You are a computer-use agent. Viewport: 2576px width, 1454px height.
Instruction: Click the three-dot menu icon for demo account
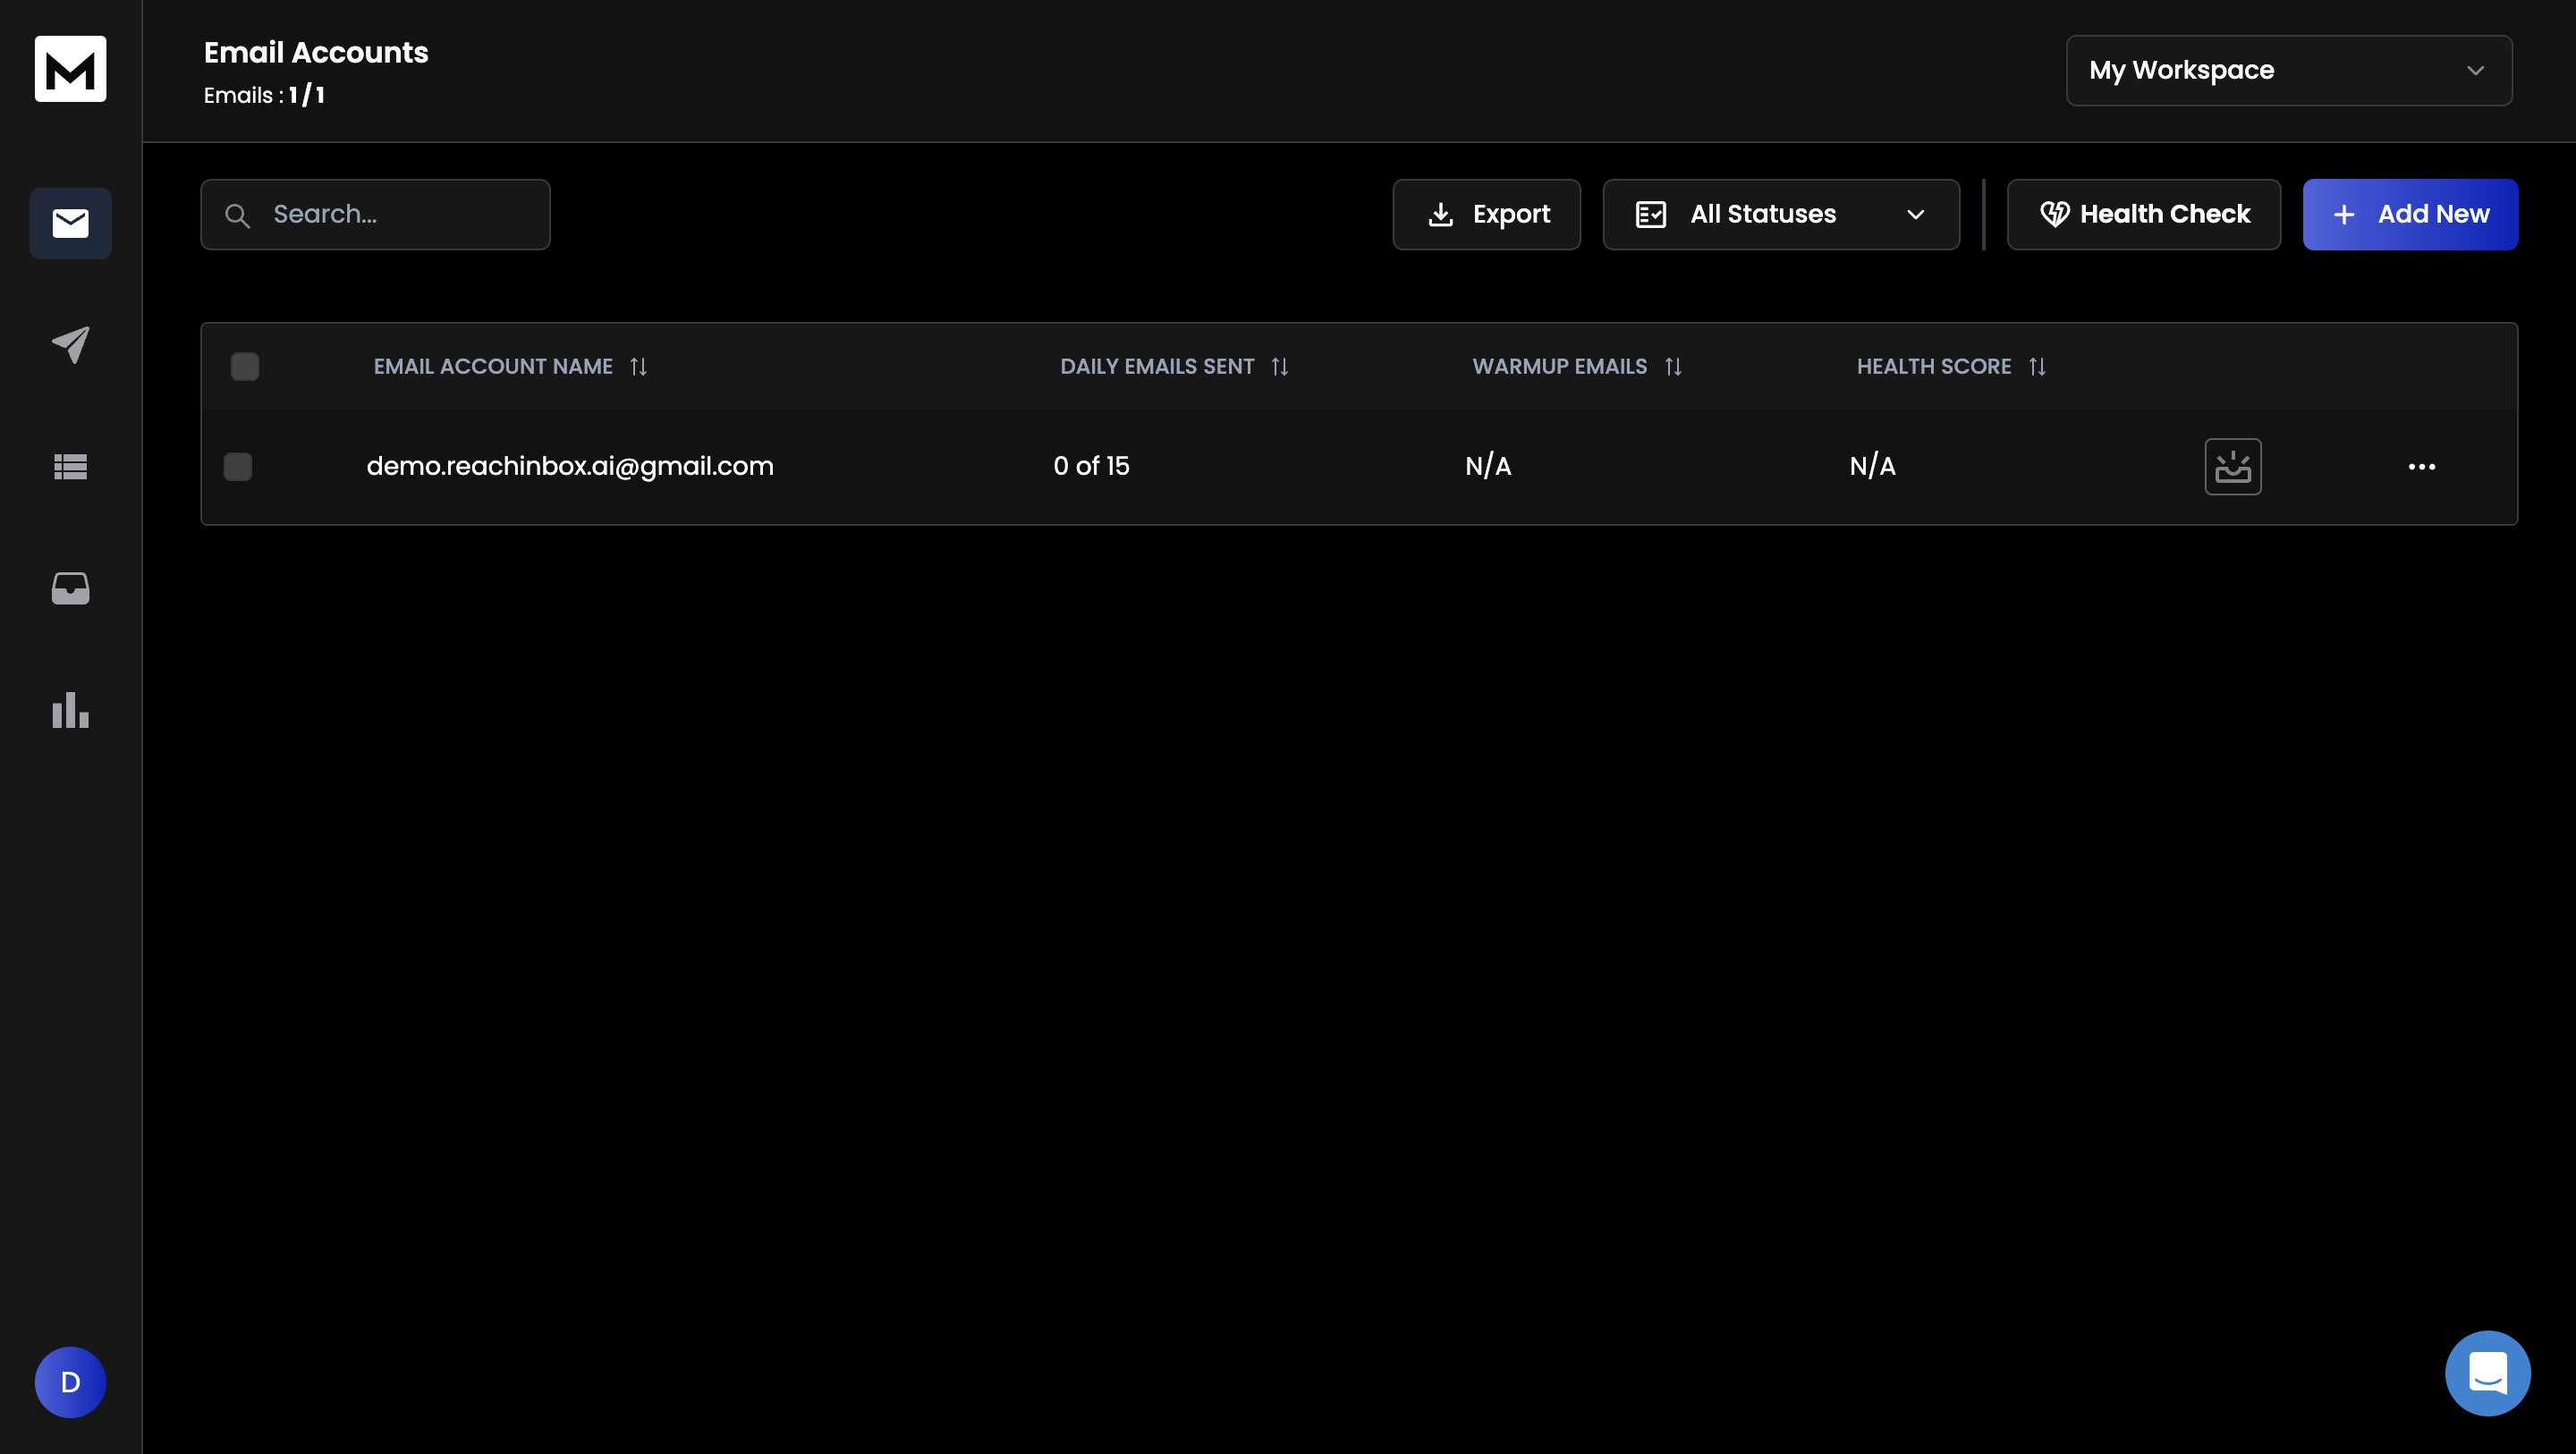click(x=2420, y=465)
